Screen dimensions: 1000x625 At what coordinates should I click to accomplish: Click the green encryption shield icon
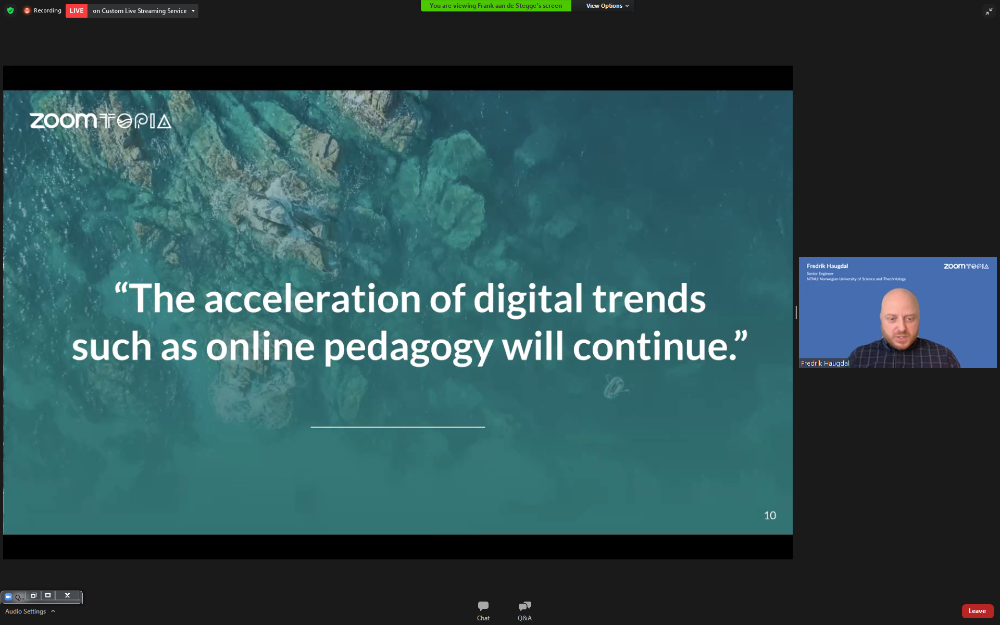[10, 10]
